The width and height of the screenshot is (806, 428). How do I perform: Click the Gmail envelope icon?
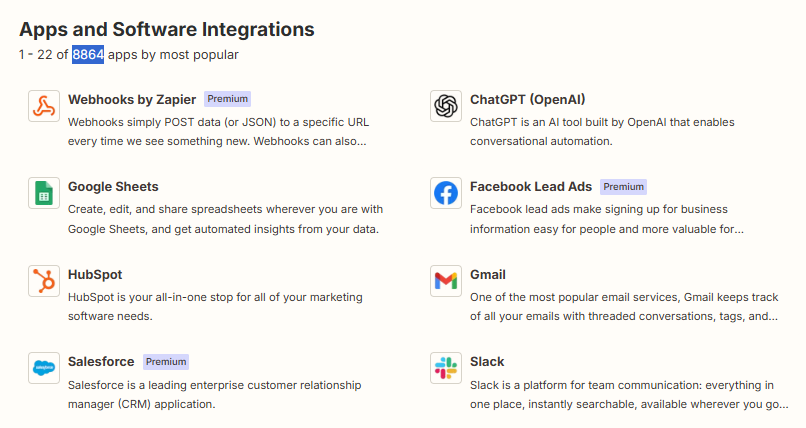446,281
